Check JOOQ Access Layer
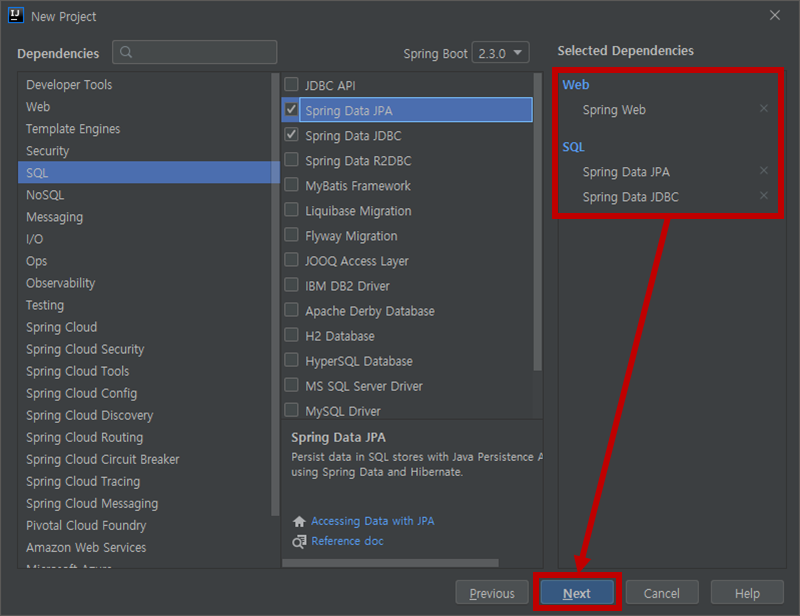800x616 pixels. 291,259
